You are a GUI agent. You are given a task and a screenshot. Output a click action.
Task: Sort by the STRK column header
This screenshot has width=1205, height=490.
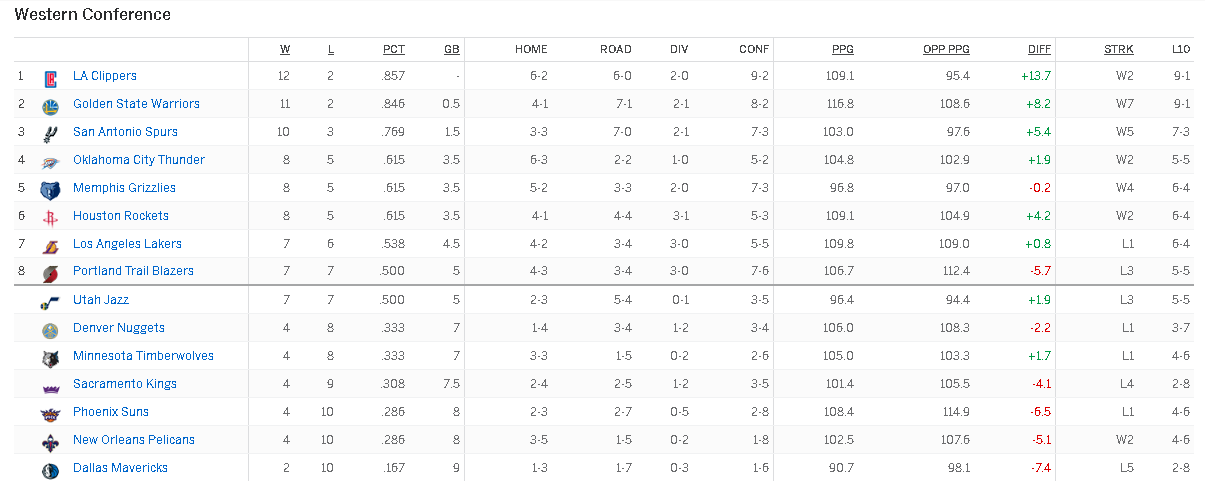click(1119, 49)
